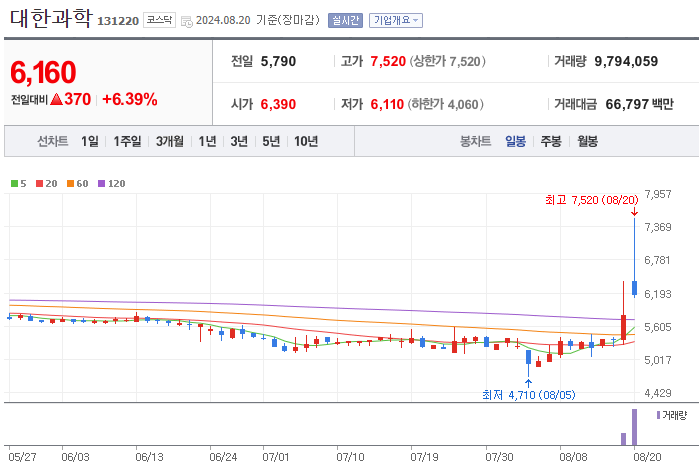
Task: Switch to 주봉 weekly candle chart
Action: (551, 141)
